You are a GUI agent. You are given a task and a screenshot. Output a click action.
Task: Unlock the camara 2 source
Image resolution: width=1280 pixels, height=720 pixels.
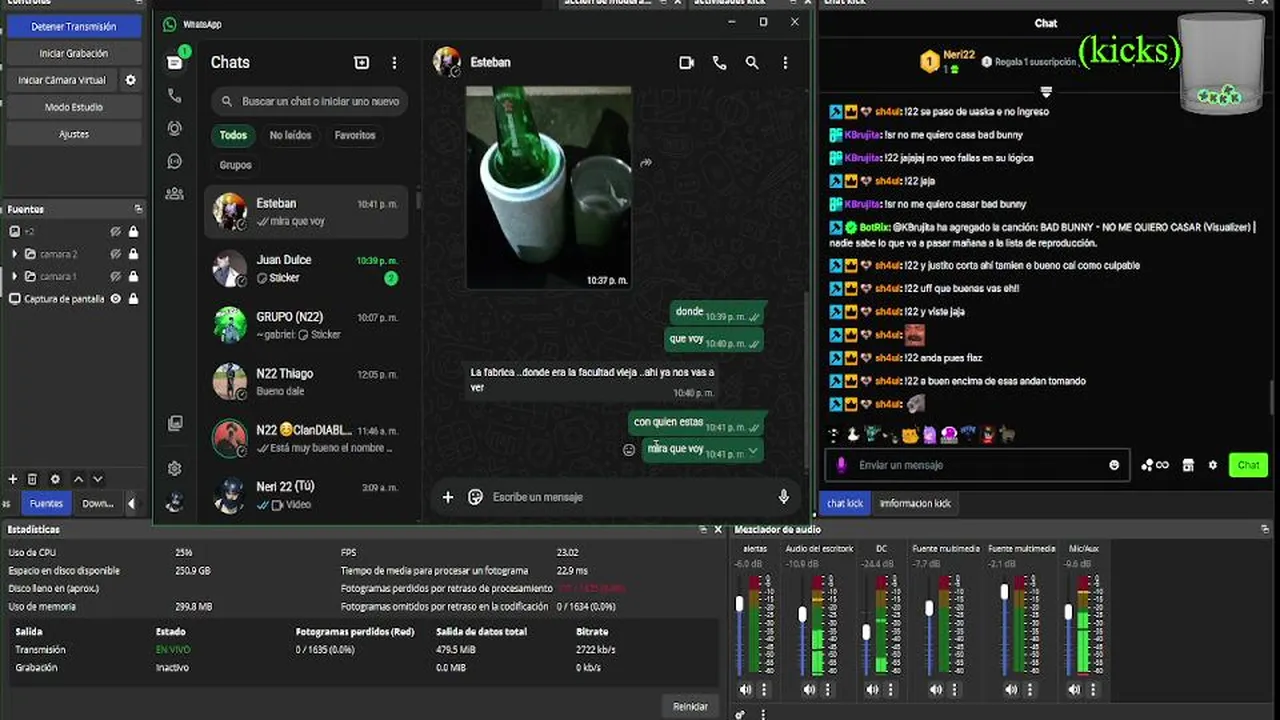click(x=133, y=254)
